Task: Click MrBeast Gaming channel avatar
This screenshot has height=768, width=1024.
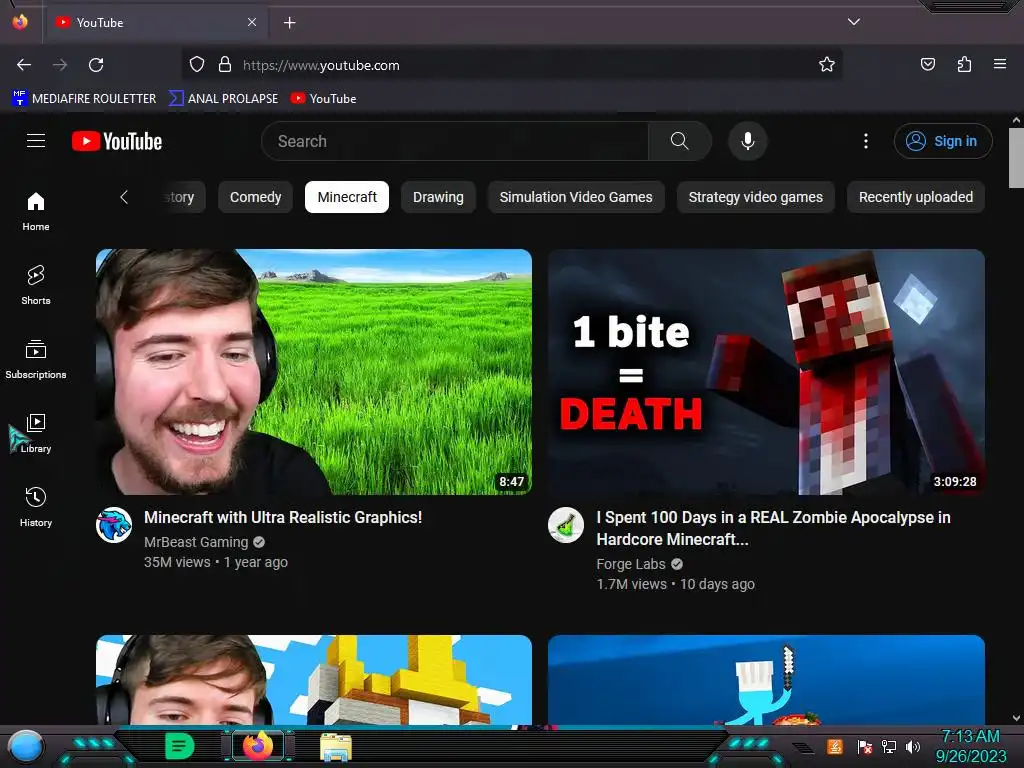Action: point(114,525)
